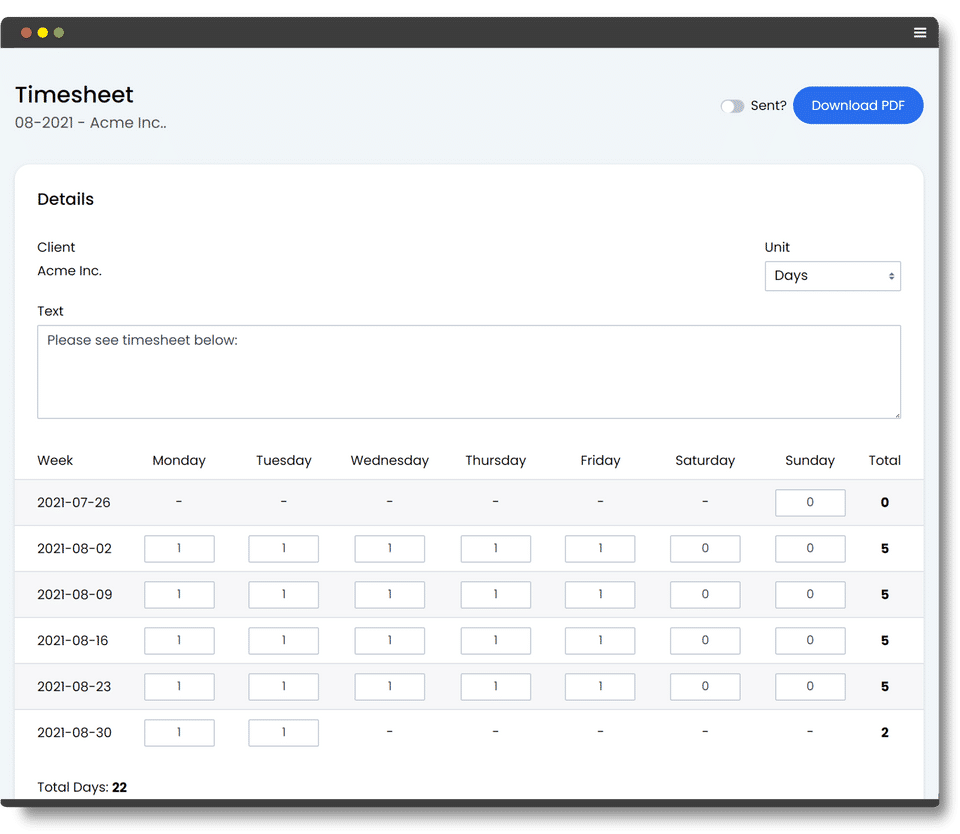Edit Thursday field for week 2021-08-23
This screenshot has height=834, width=960.
pos(496,687)
